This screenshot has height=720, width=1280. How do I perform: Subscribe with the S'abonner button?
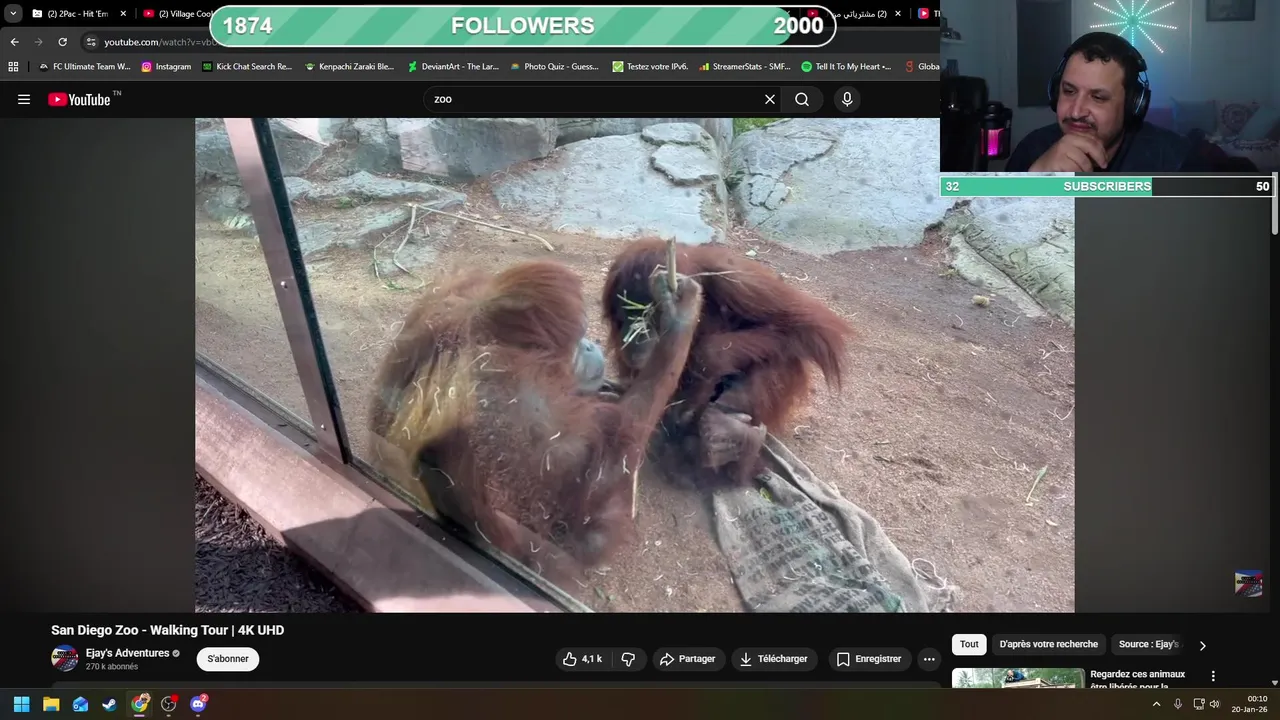[228, 659]
